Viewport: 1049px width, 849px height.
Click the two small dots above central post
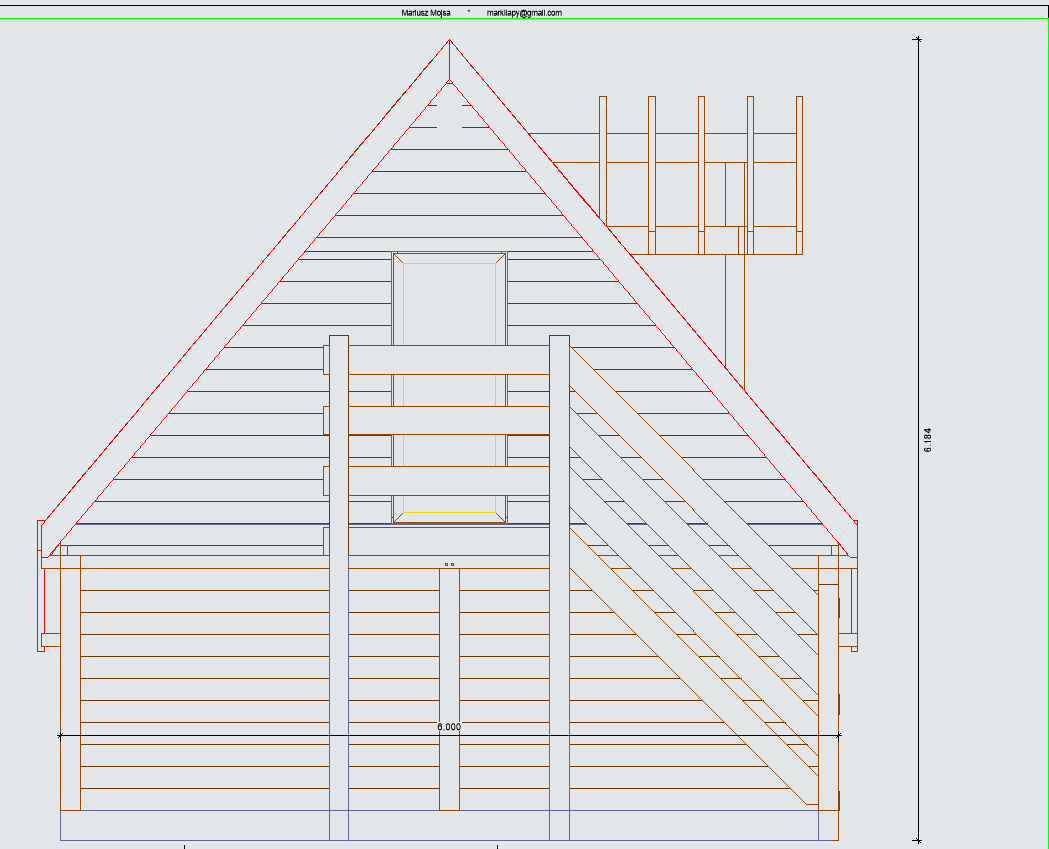449,564
